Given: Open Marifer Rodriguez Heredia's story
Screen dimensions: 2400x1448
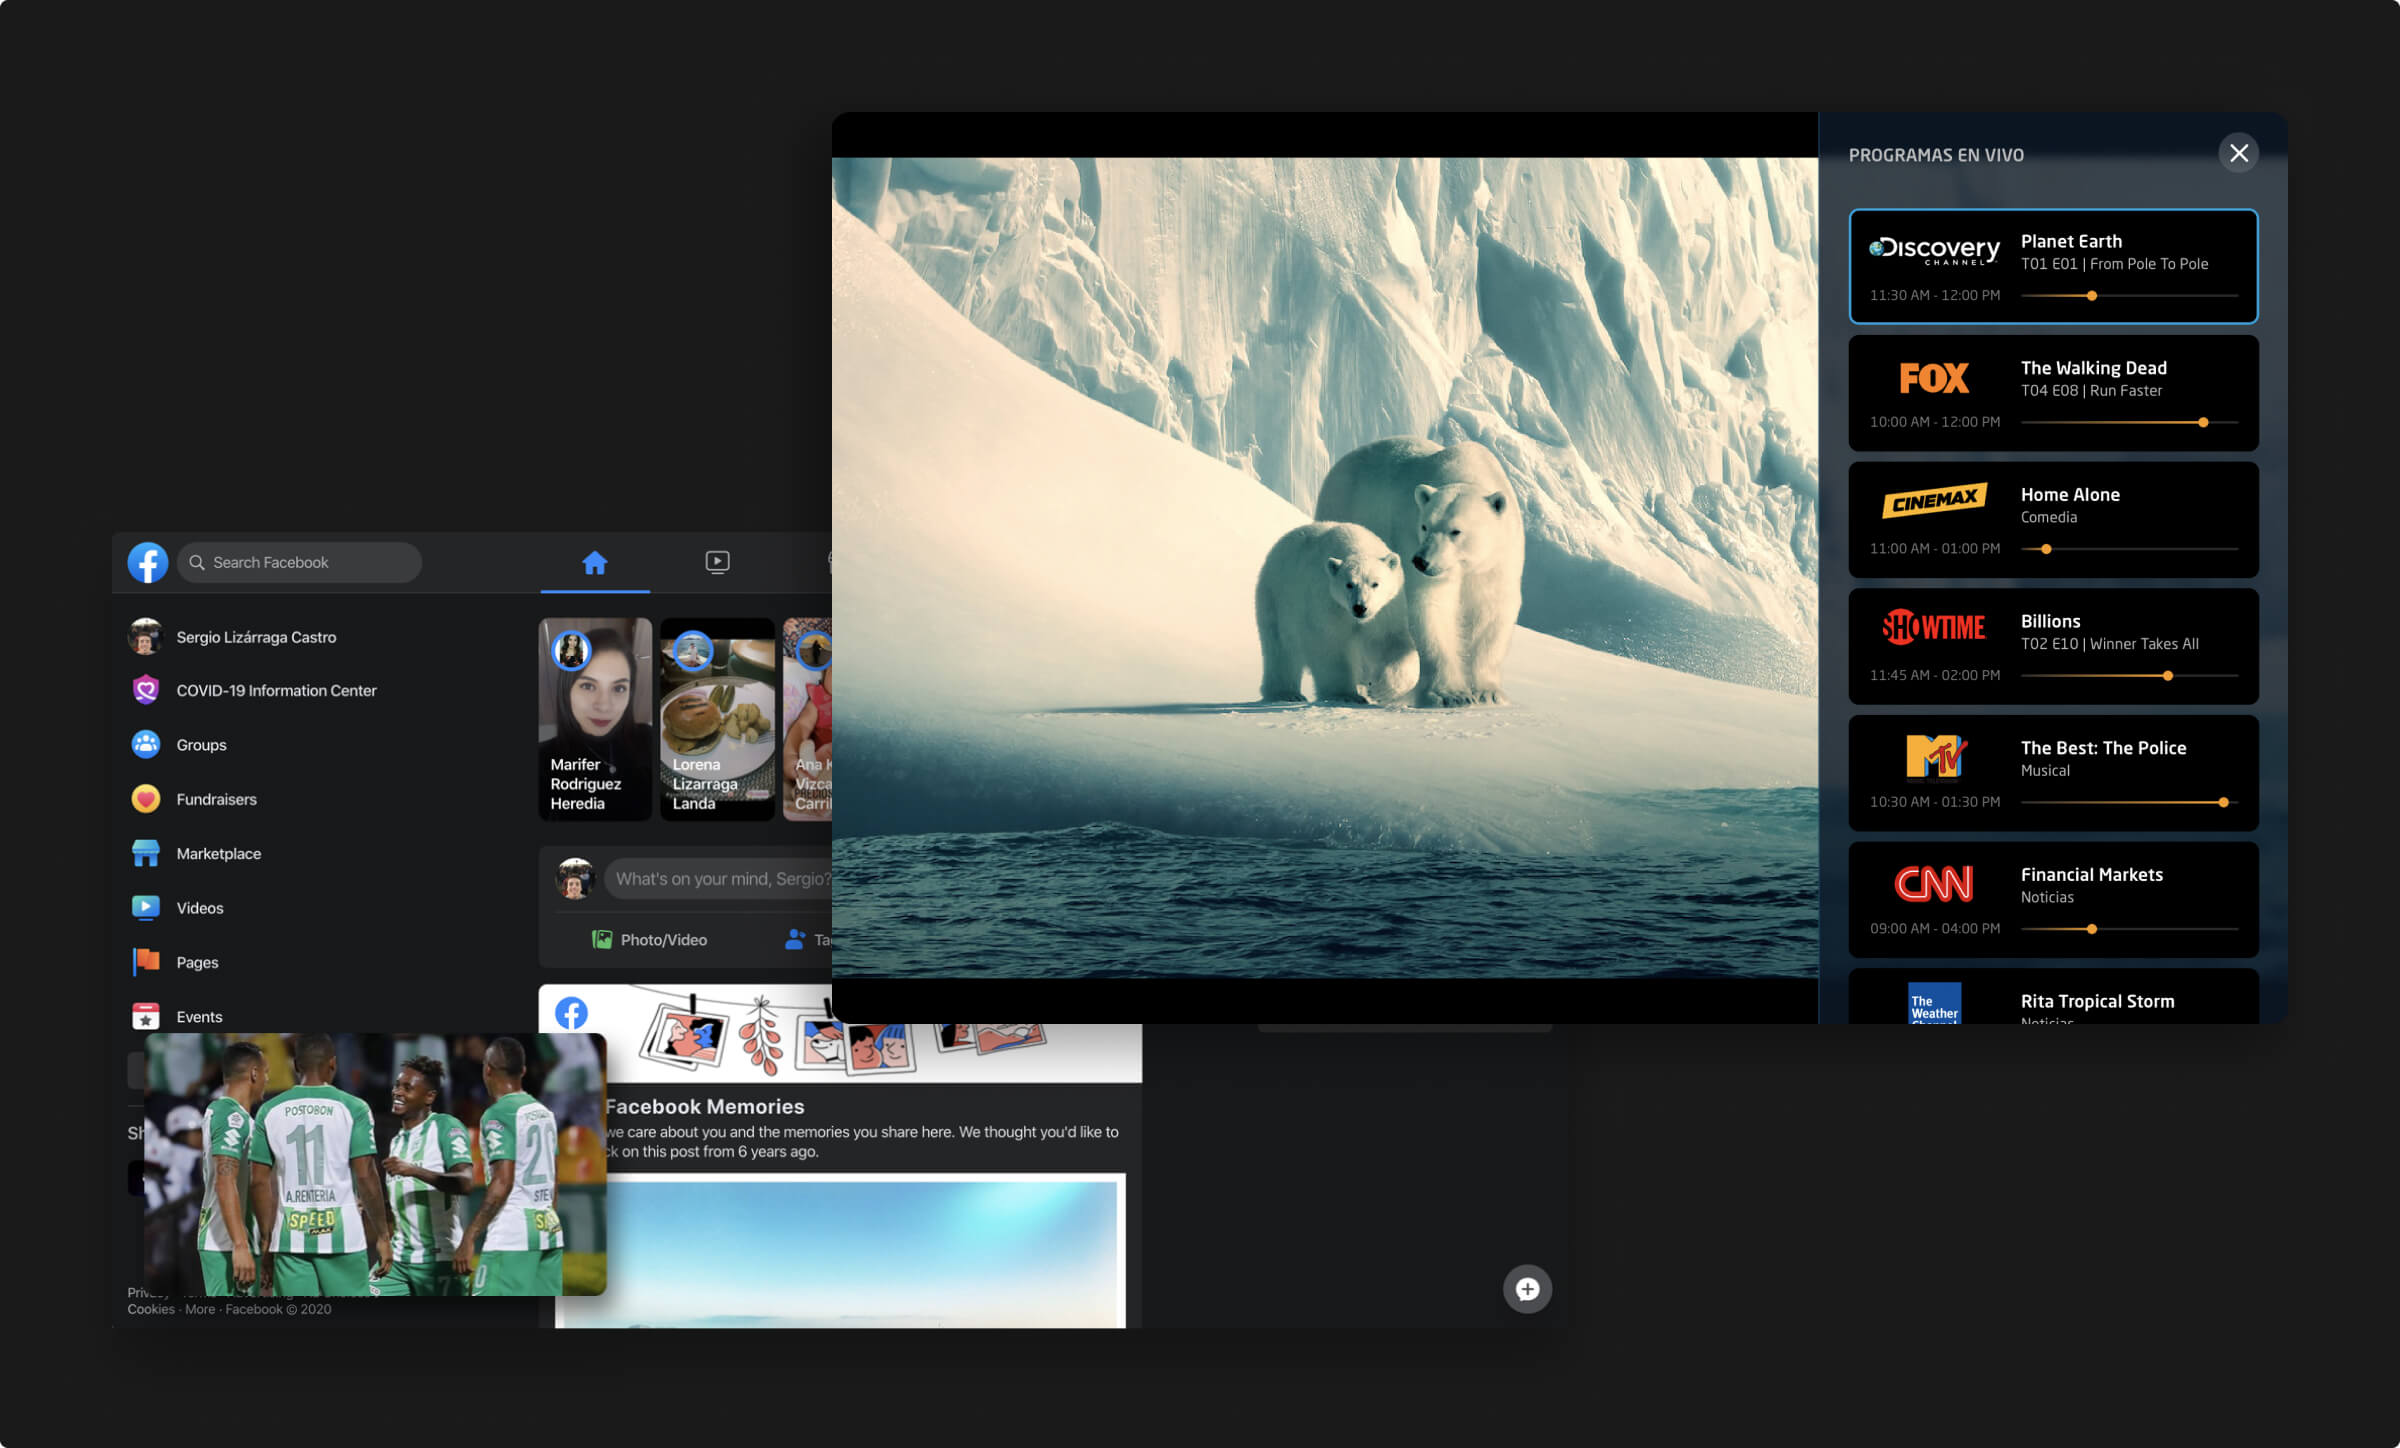Looking at the screenshot, I should click(595, 720).
